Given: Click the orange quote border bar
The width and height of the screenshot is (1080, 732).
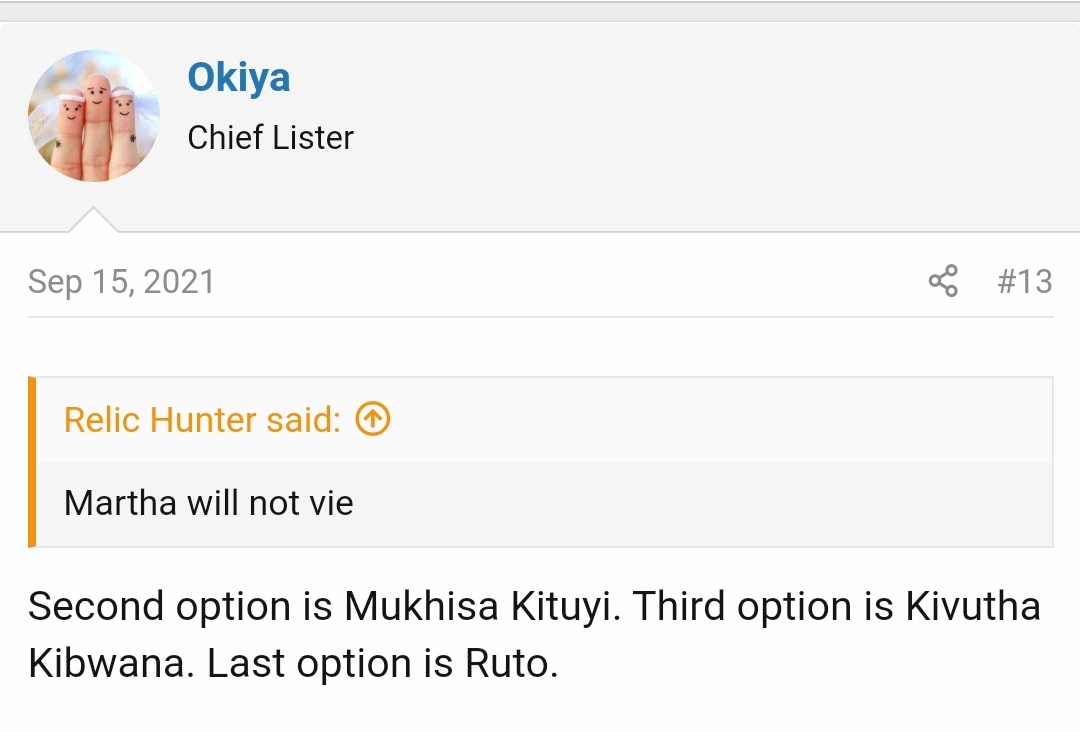Looking at the screenshot, I should click(32, 462).
